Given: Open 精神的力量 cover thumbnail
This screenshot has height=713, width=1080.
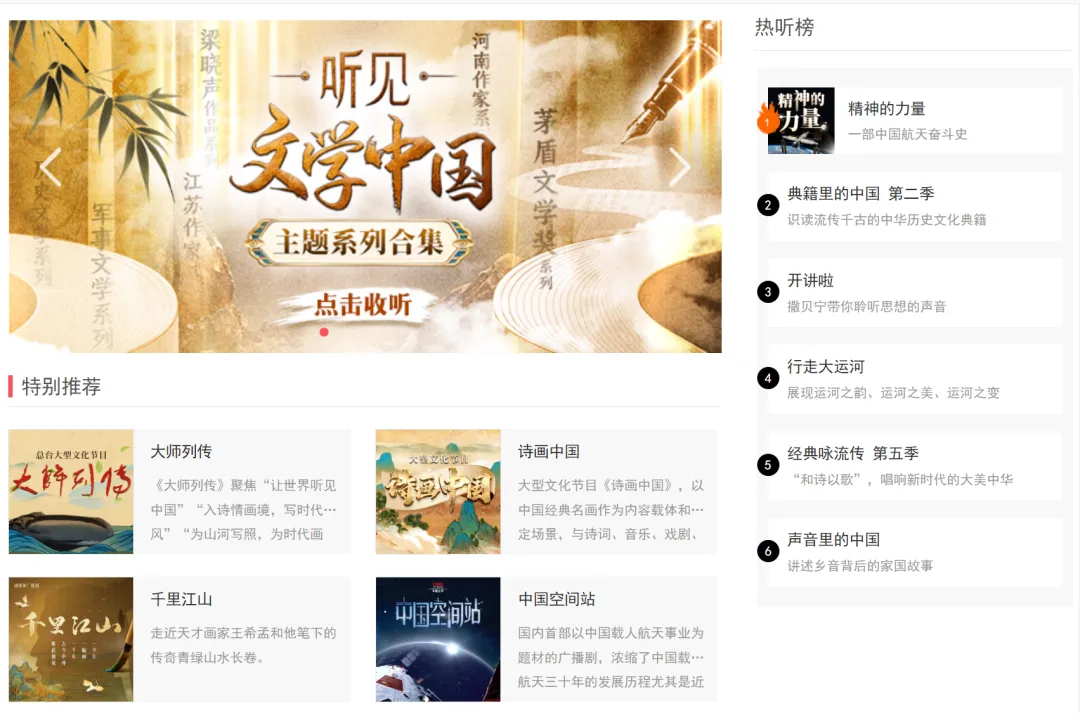Looking at the screenshot, I should click(801, 121).
